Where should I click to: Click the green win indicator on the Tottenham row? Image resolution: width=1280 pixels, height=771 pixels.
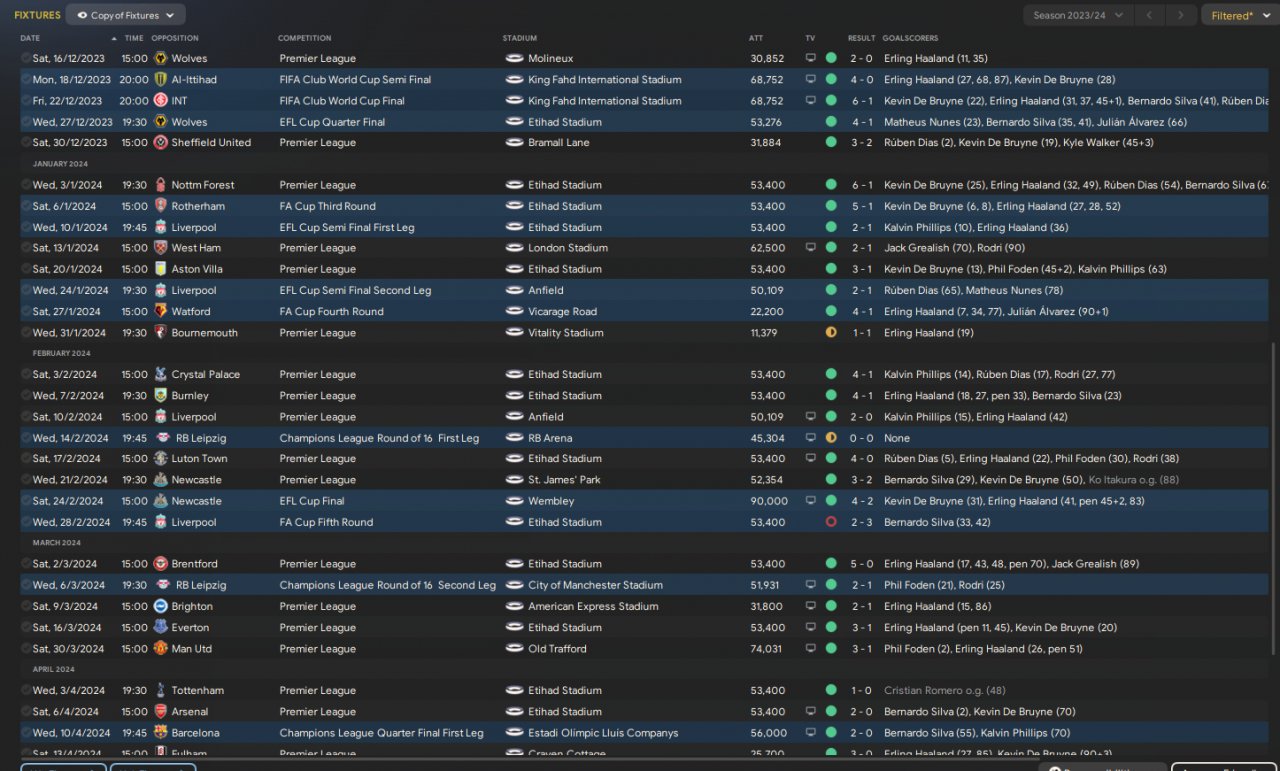point(831,691)
